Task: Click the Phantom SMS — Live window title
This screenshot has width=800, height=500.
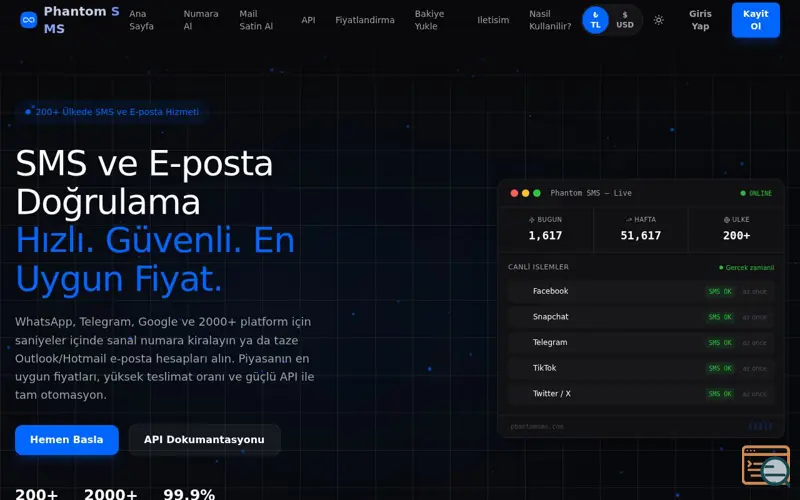Action: (x=591, y=193)
